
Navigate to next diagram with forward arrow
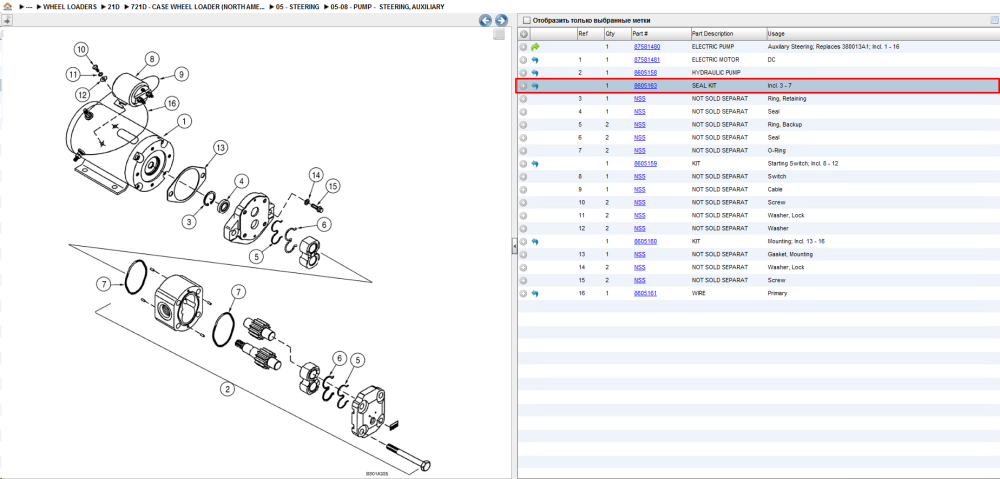501,20
